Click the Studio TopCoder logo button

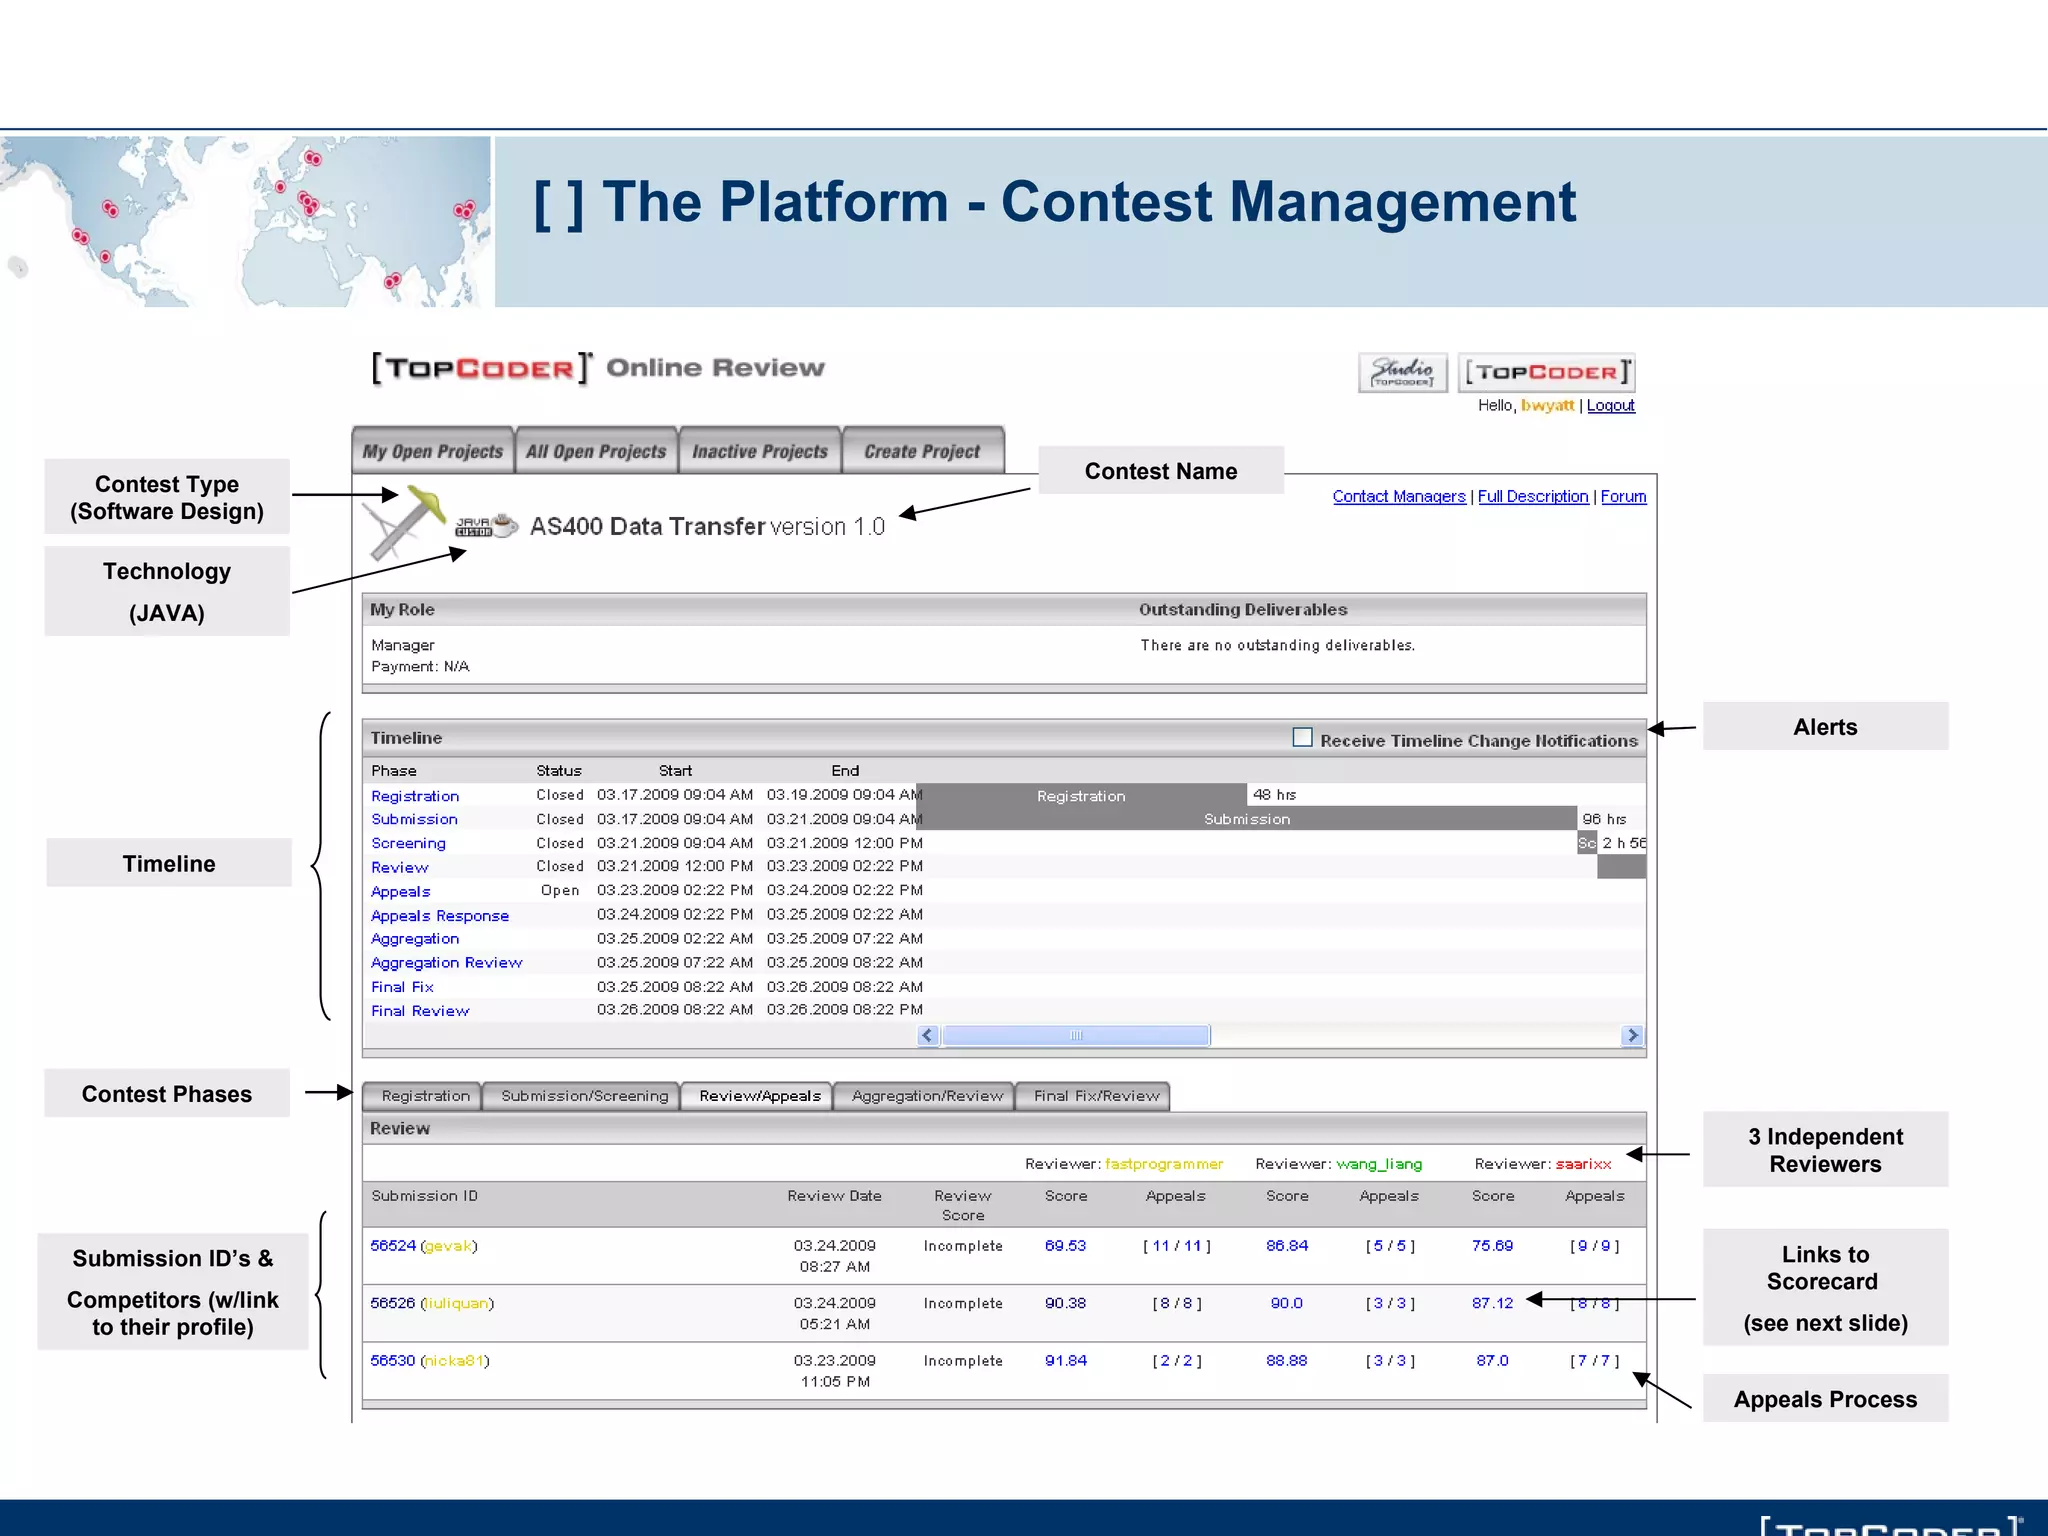pos(1402,372)
